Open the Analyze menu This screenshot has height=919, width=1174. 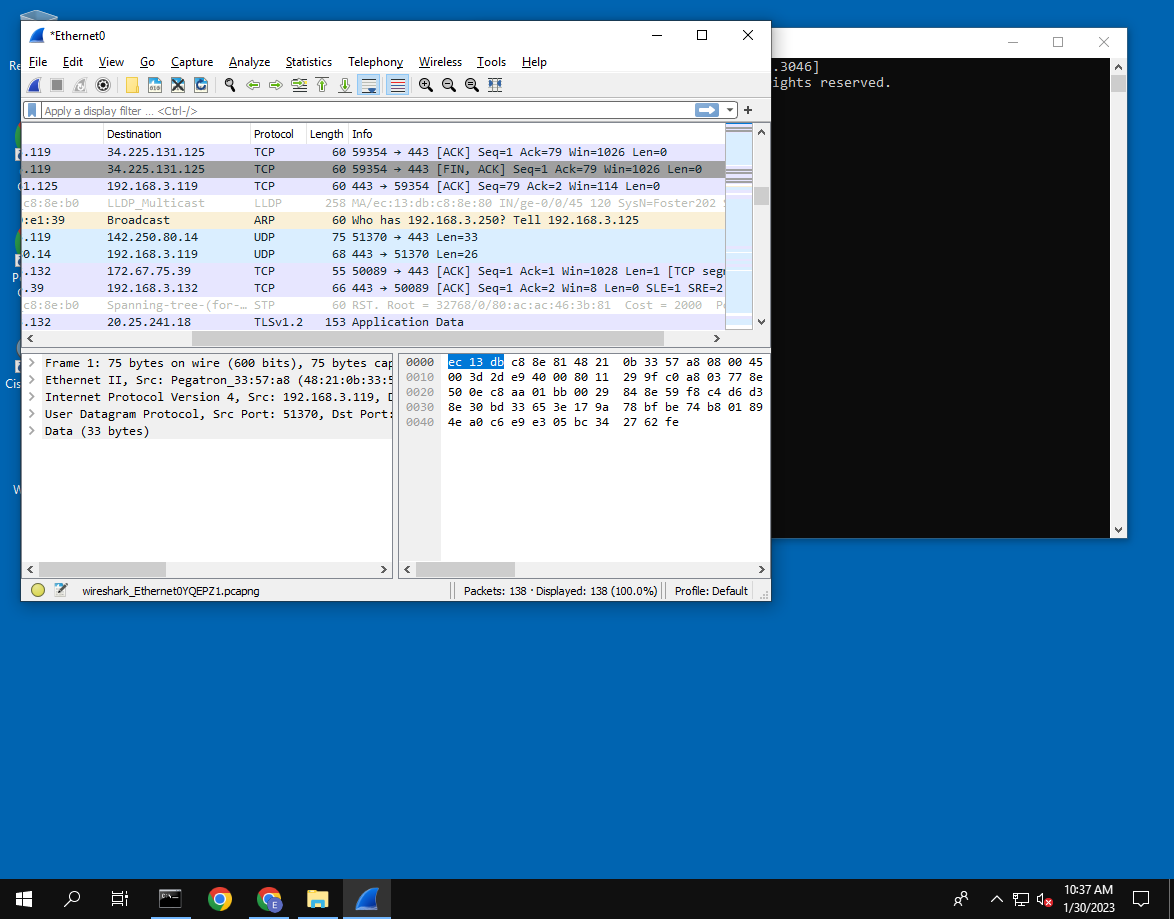(249, 62)
